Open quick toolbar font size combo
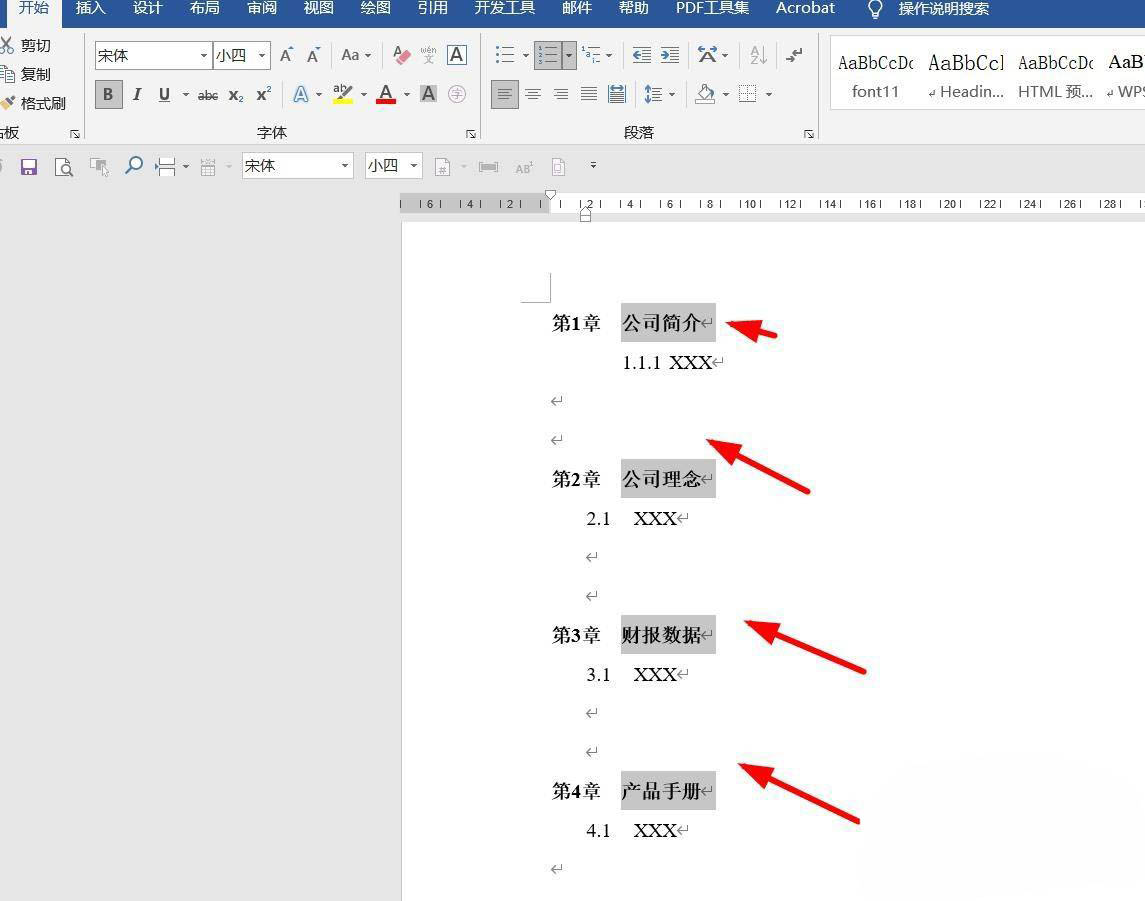This screenshot has height=901, width=1145. 393,166
